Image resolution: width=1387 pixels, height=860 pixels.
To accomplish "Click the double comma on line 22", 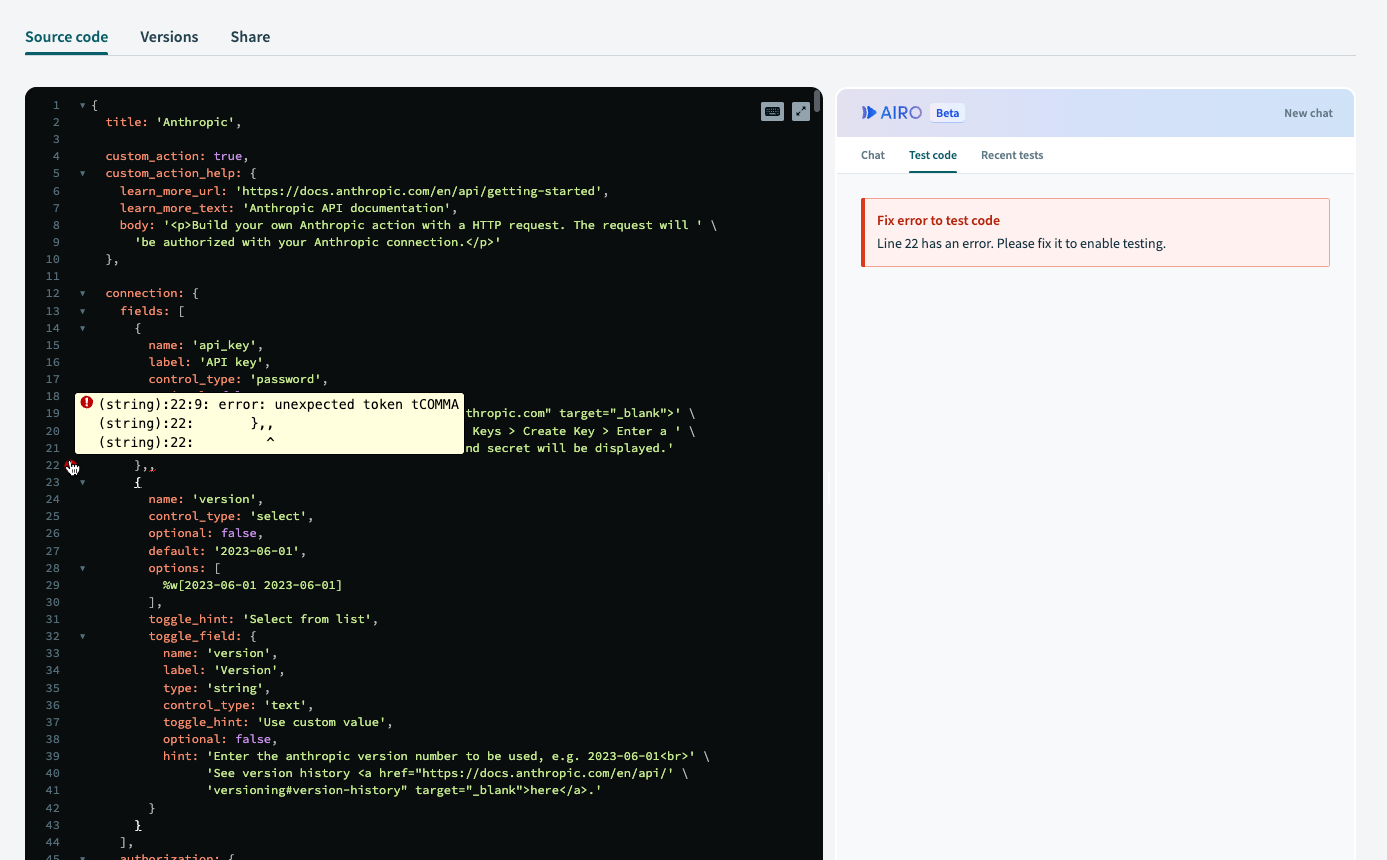I will tap(151, 466).
